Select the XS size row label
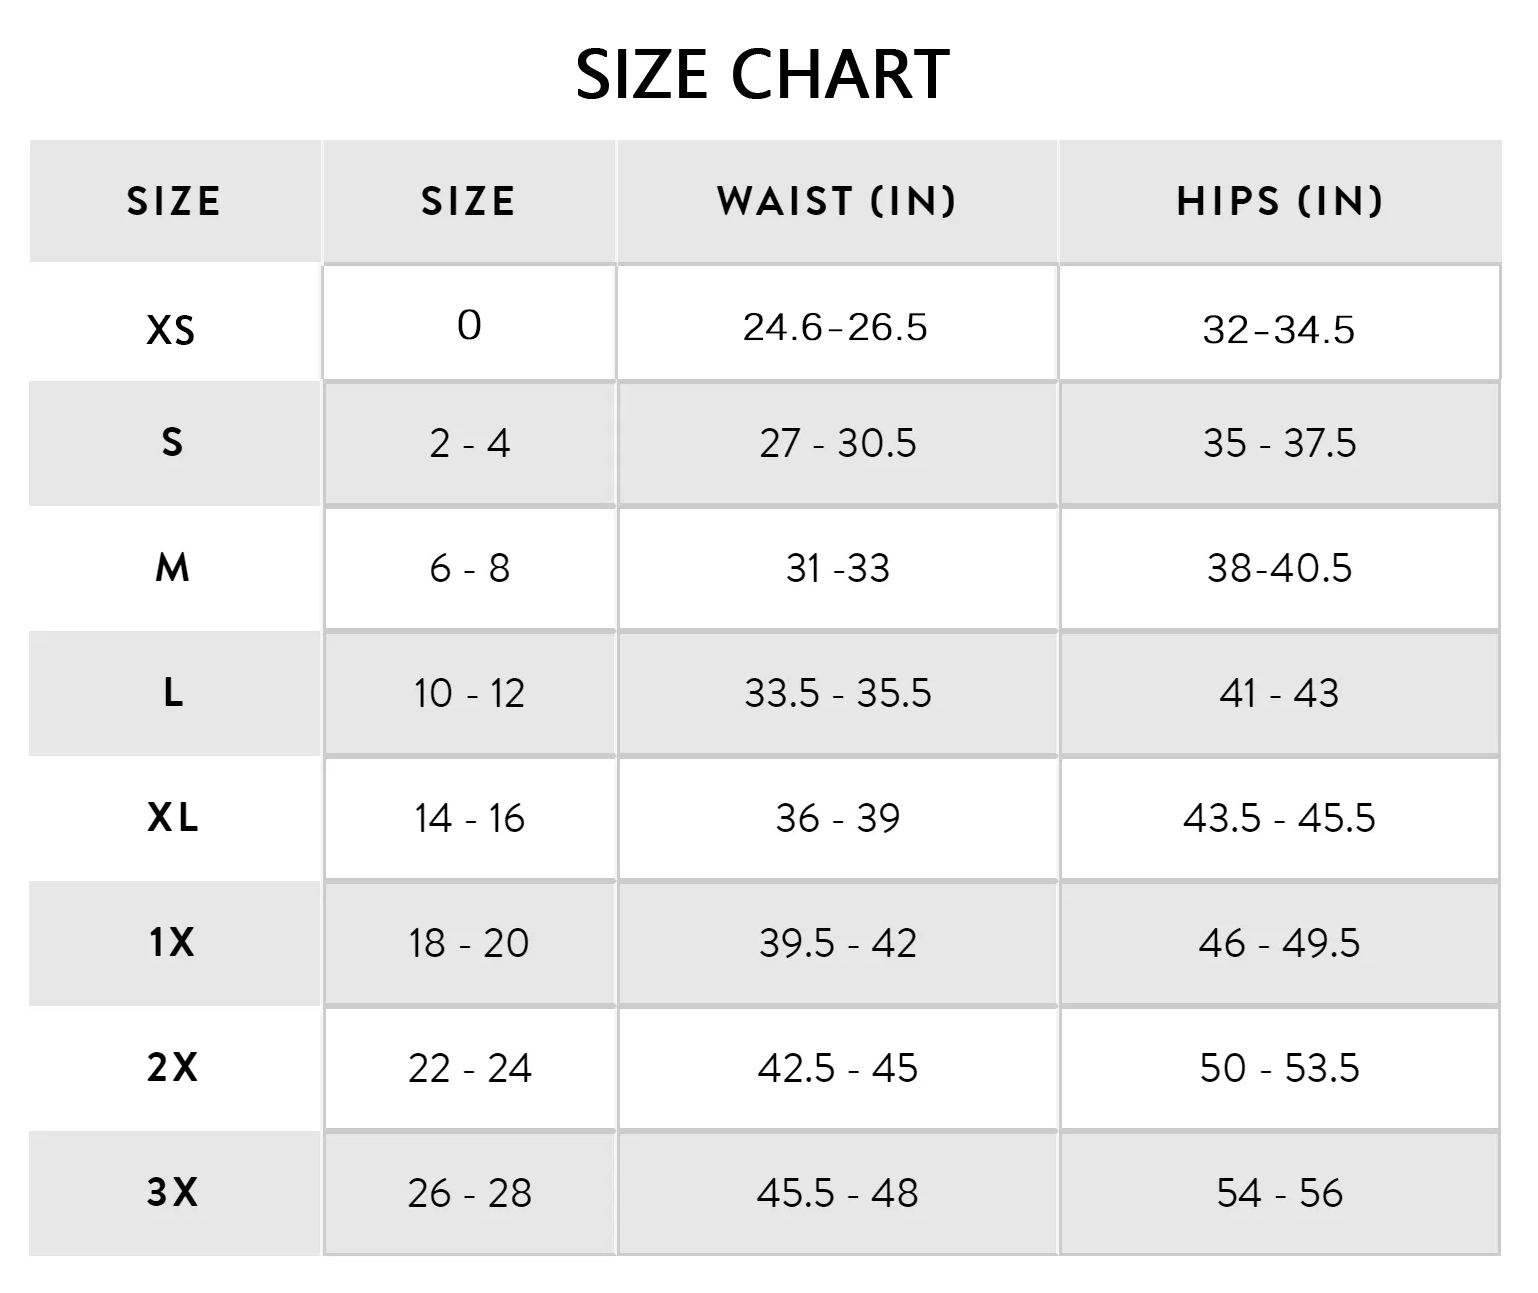This screenshot has width=1538, height=1293. coord(171,330)
